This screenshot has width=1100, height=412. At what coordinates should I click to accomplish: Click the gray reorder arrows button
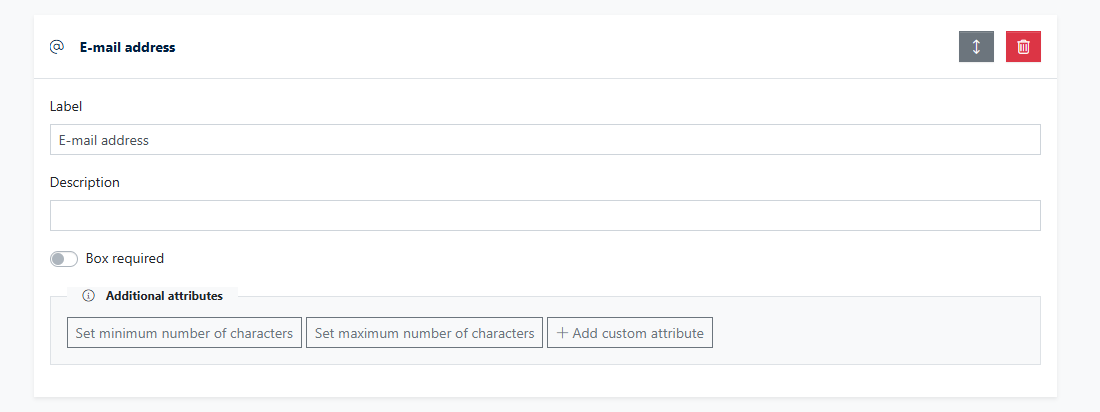[x=976, y=46]
